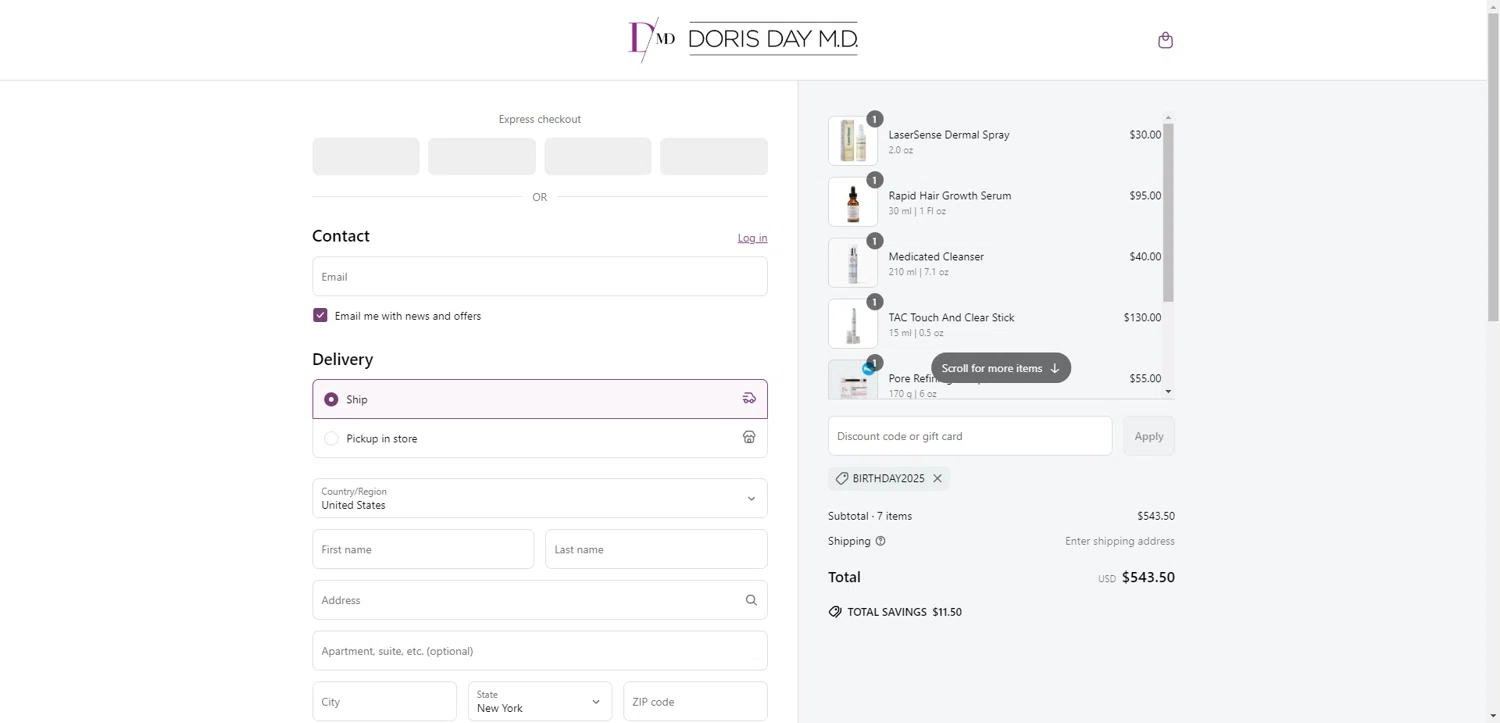Open the State dropdown
This screenshot has width=1500, height=723.
(540, 701)
